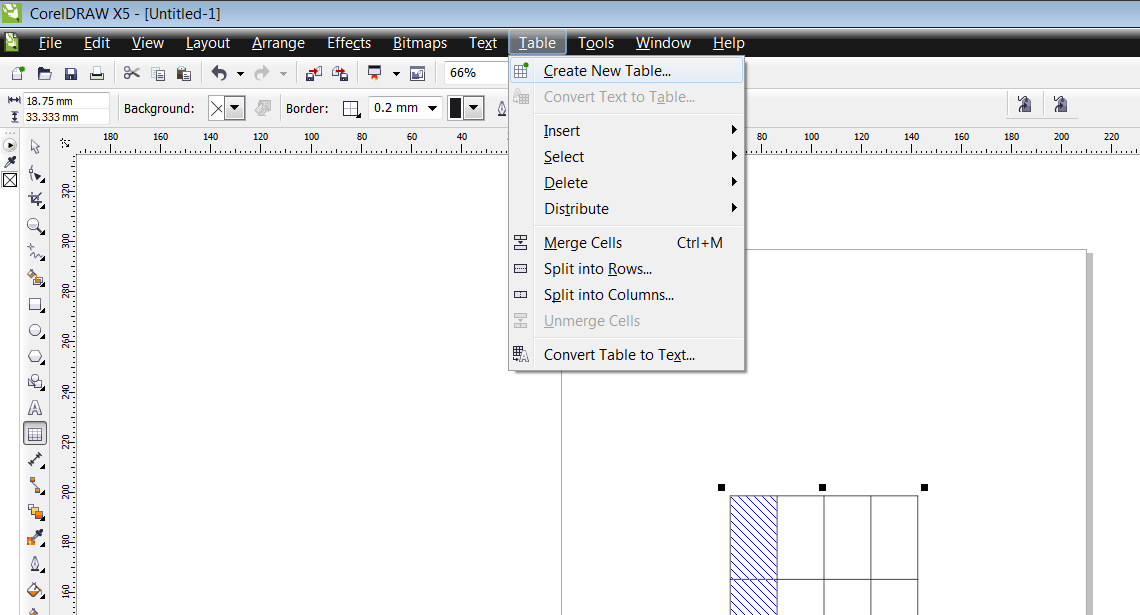Image resolution: width=1140 pixels, height=615 pixels.
Task: Select the Table tool
Action: [x=35, y=434]
